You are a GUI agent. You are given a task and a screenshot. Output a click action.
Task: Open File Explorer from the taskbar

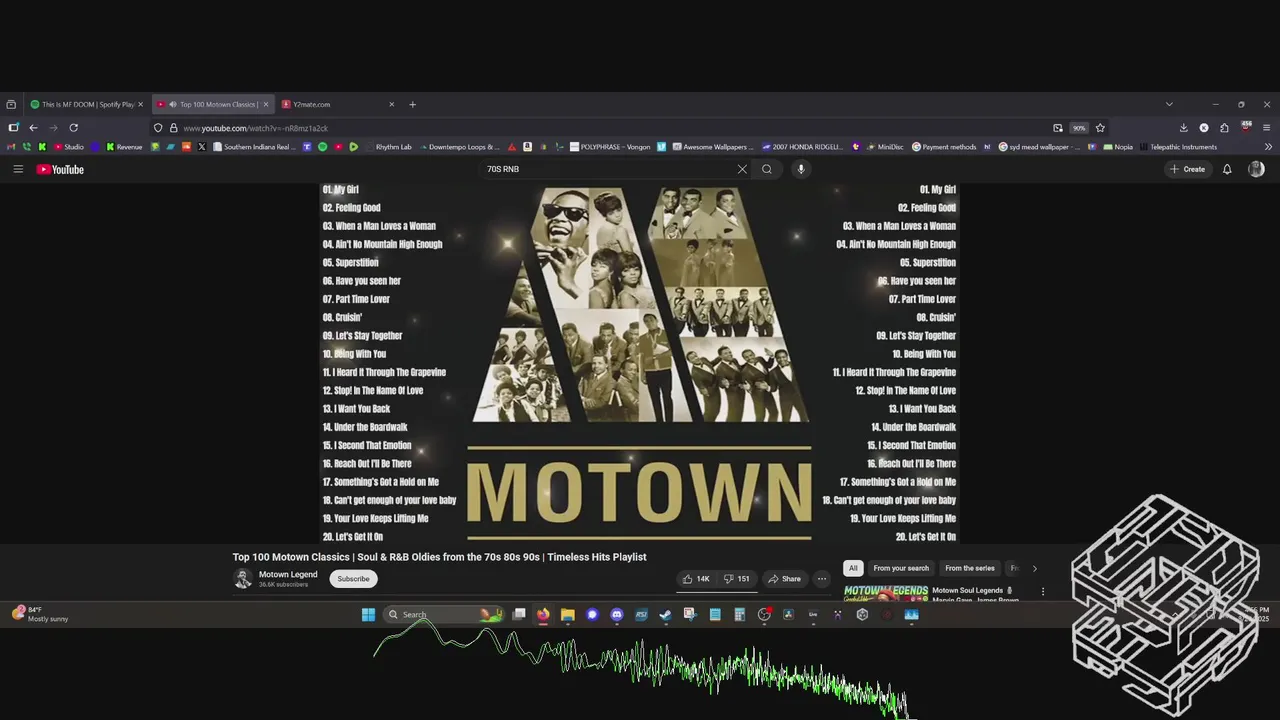[567, 615]
